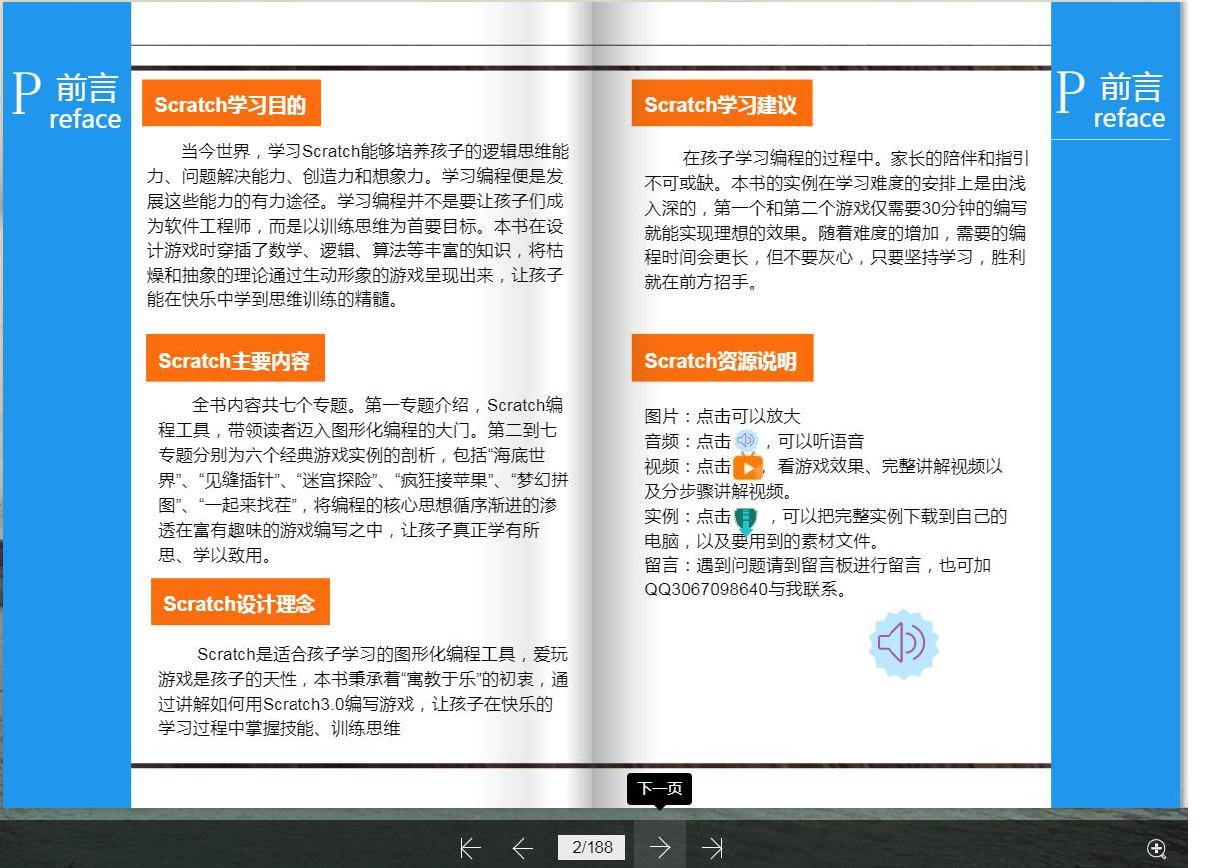Go to the previous page
1228x868 pixels.
[522, 848]
